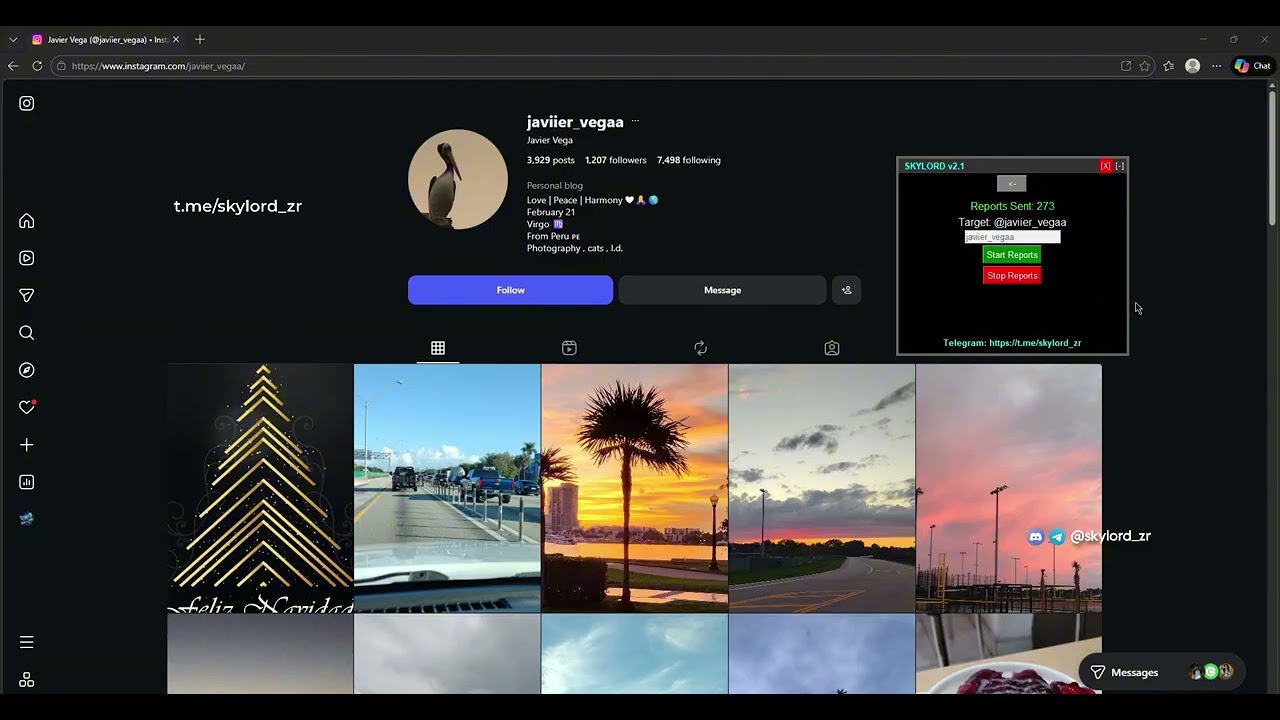The width and height of the screenshot is (1280, 720).
Task: Open the Meta apps grid icon
Action: tap(27, 680)
